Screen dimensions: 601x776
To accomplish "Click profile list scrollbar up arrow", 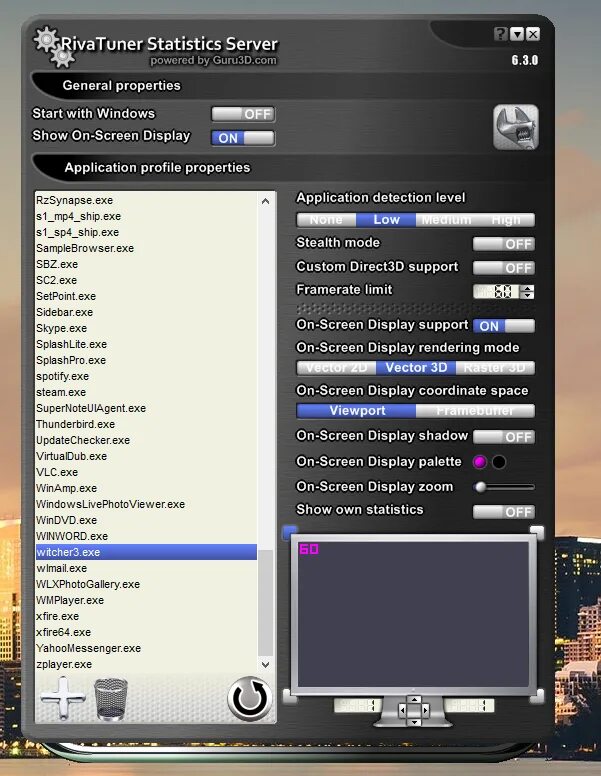I will pos(266,201).
